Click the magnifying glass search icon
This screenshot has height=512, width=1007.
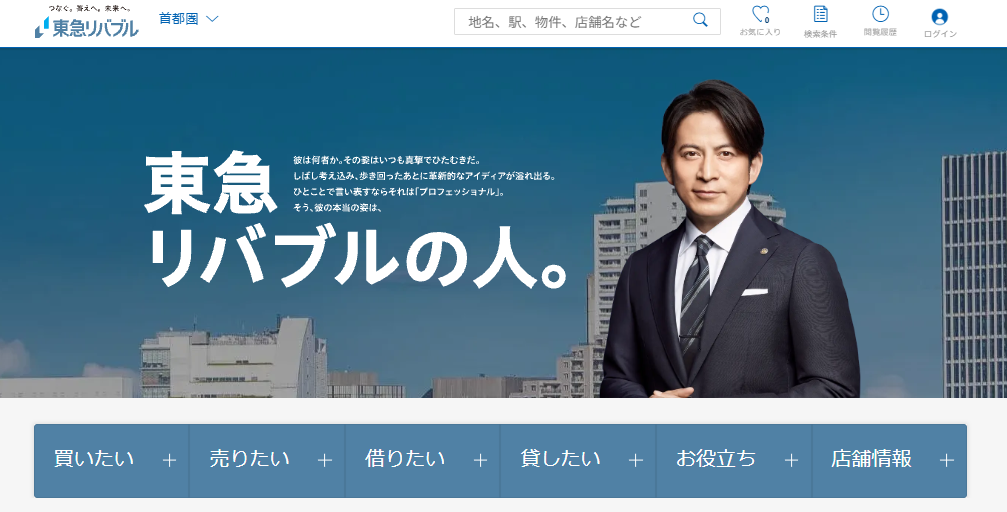700,20
